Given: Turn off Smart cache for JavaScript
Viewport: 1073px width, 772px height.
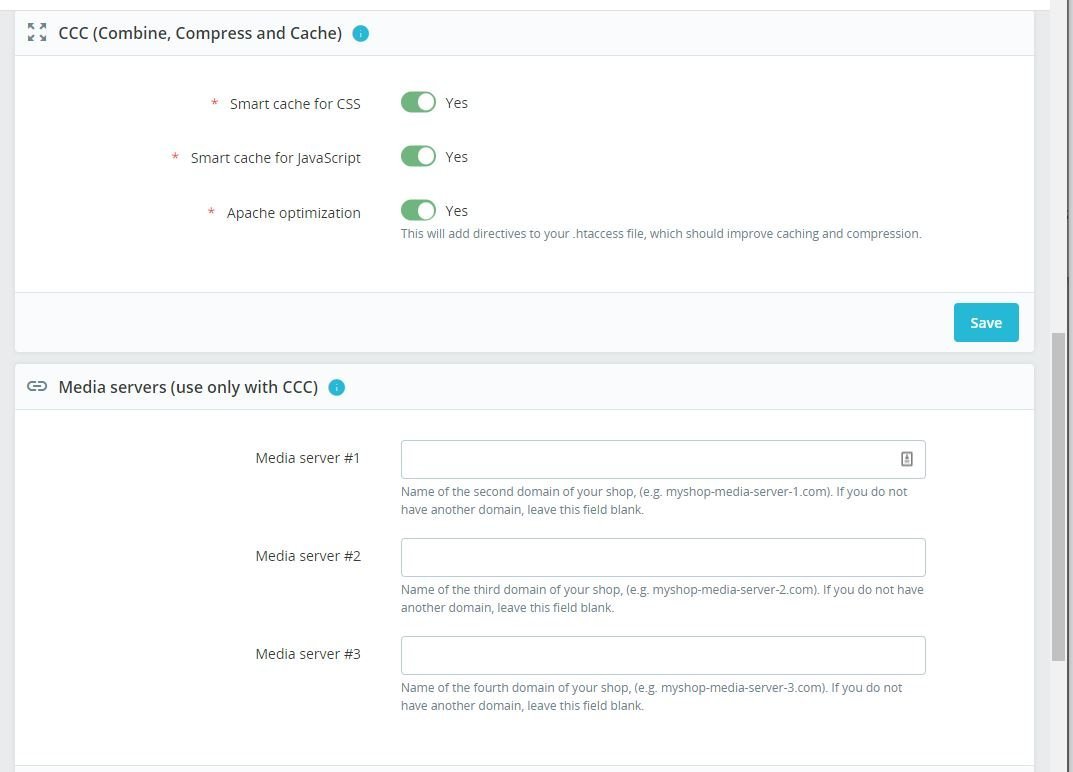Looking at the screenshot, I should tap(418, 157).
